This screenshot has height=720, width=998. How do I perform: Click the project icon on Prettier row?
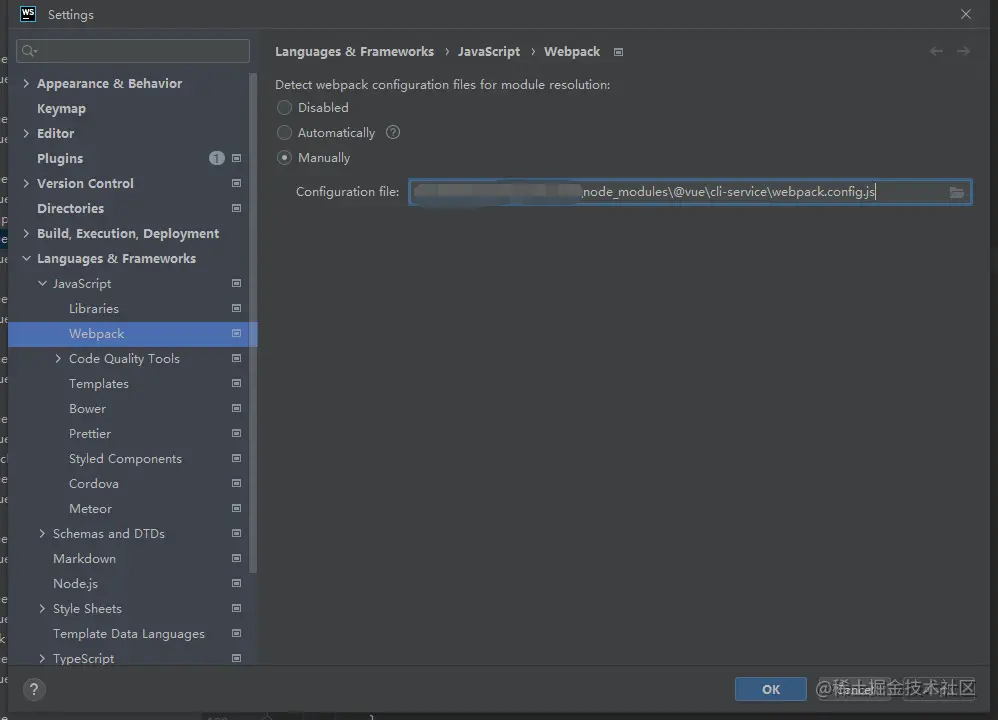click(x=236, y=434)
